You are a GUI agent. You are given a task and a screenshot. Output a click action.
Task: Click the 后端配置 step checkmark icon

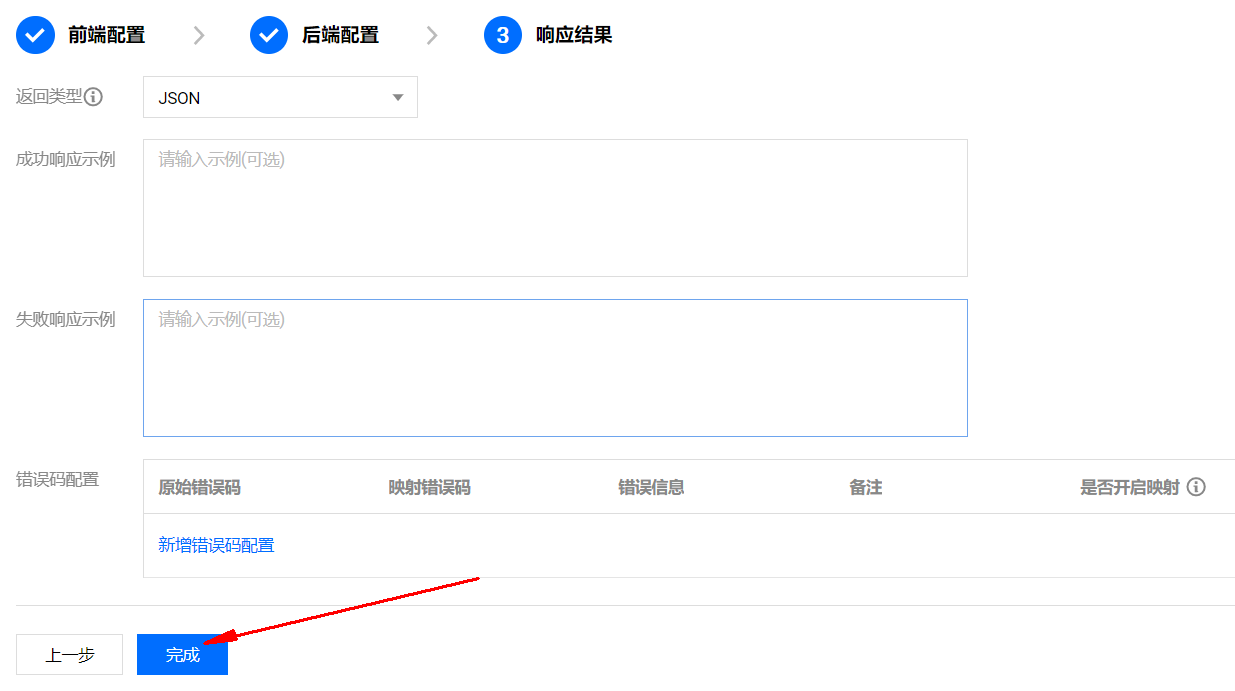(x=269, y=35)
